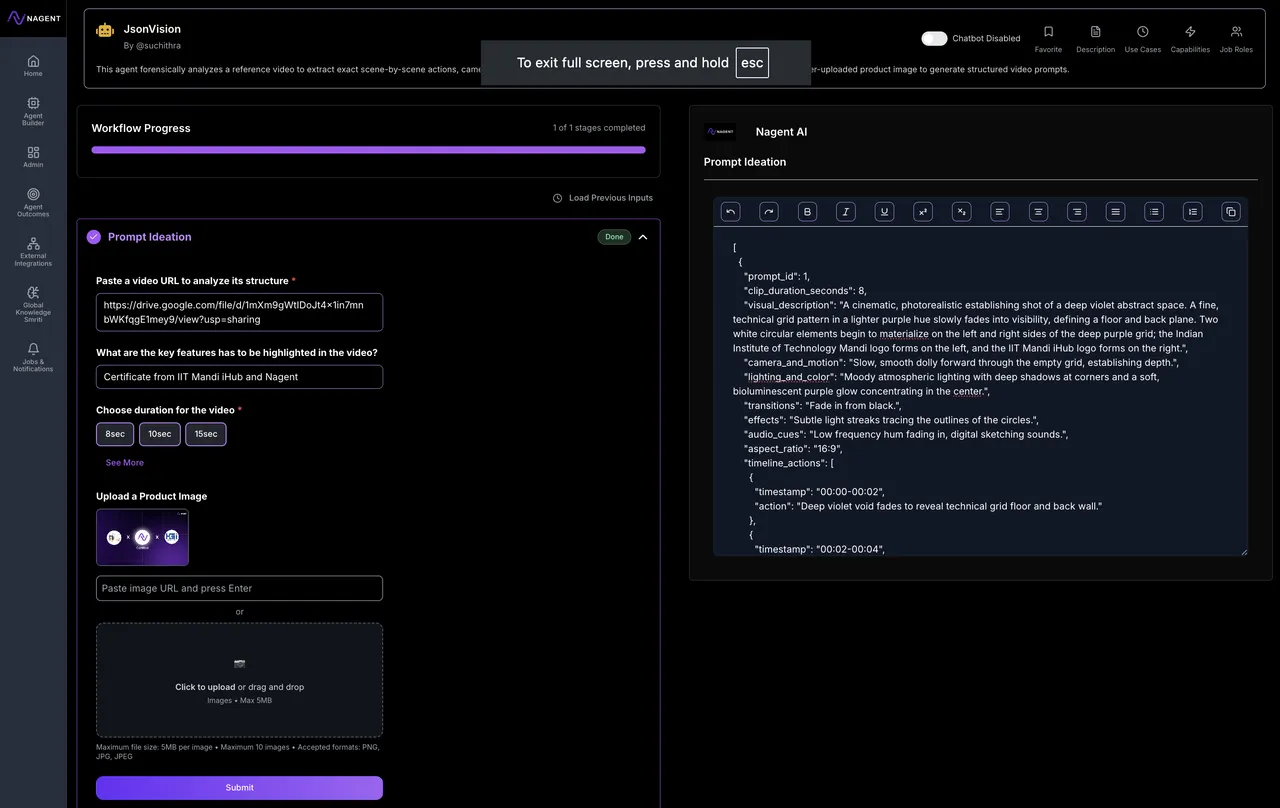The image size is (1280, 808).
Task: Click the Paste image URL field
Action: 239,588
